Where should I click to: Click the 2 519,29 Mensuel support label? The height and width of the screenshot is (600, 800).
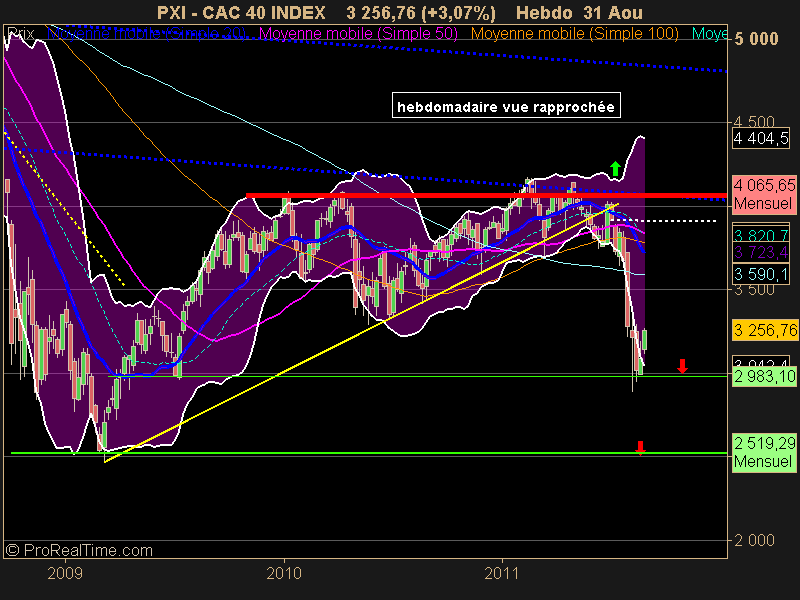[x=764, y=452]
